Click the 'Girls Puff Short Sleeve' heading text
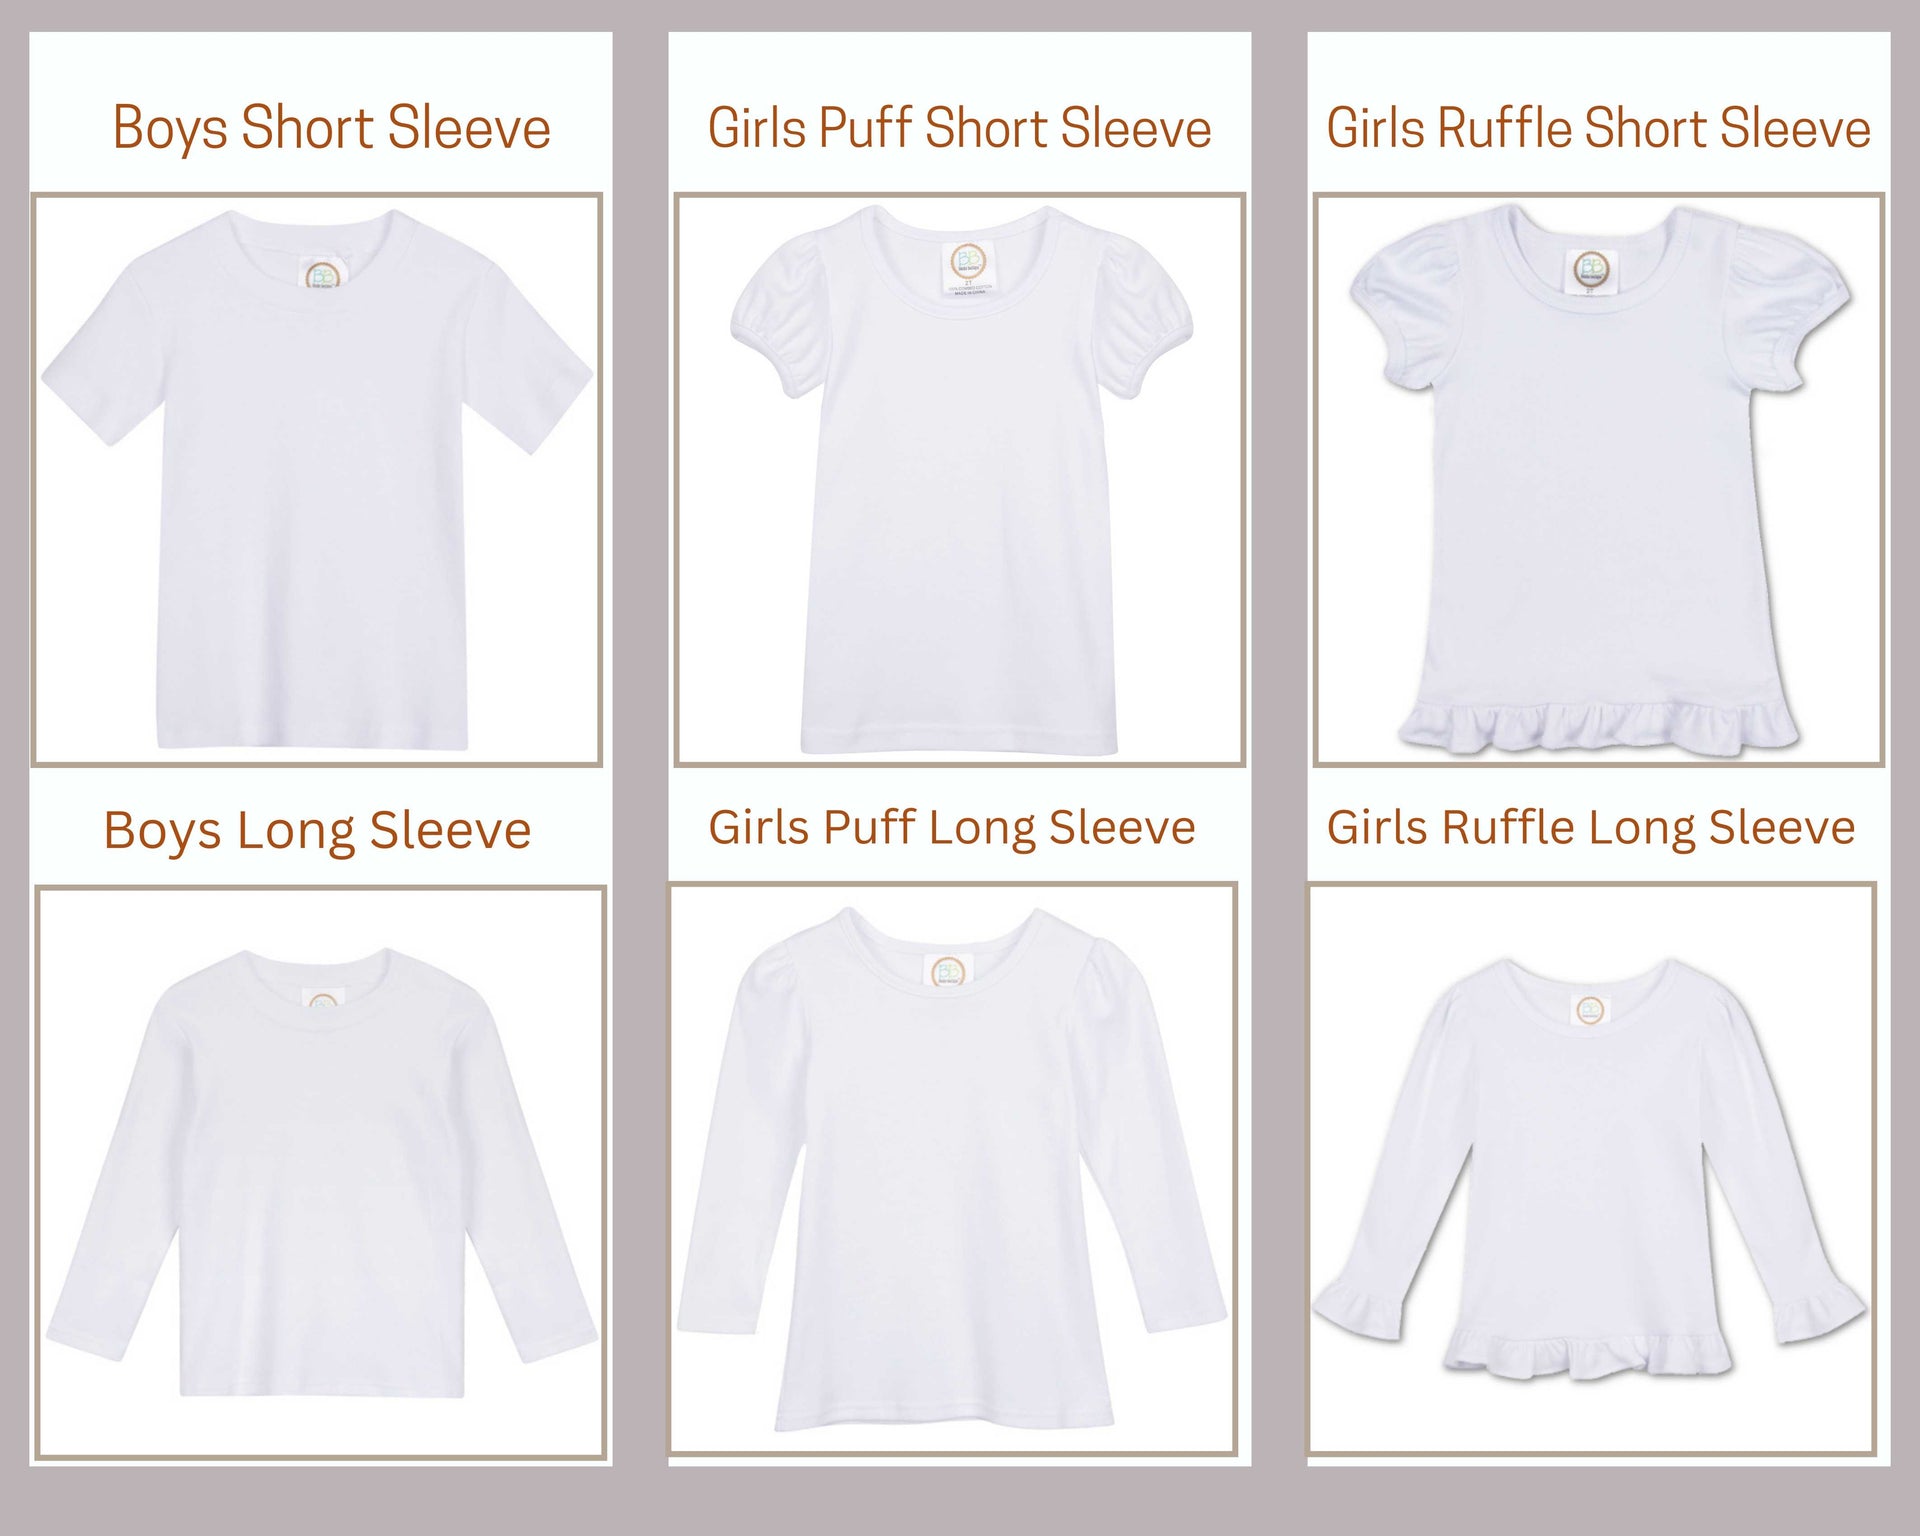 pos(960,129)
